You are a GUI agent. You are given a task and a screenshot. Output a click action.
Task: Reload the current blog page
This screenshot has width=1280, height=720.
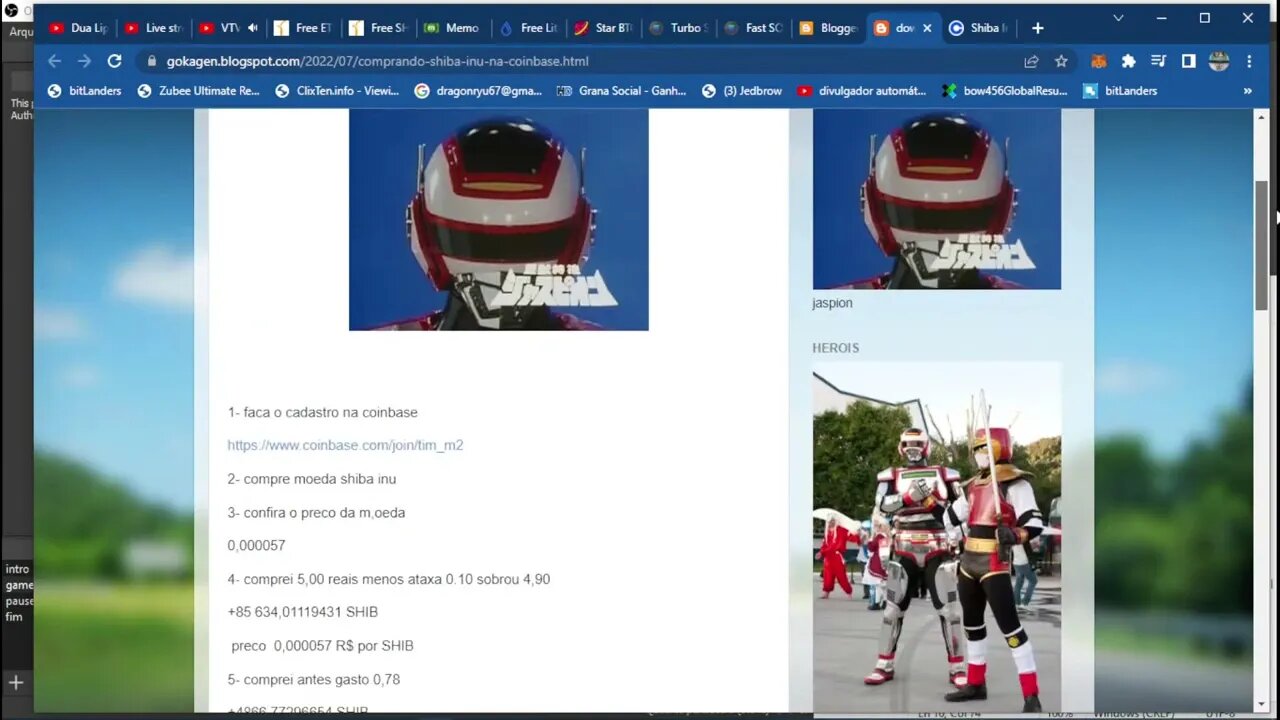tap(114, 61)
